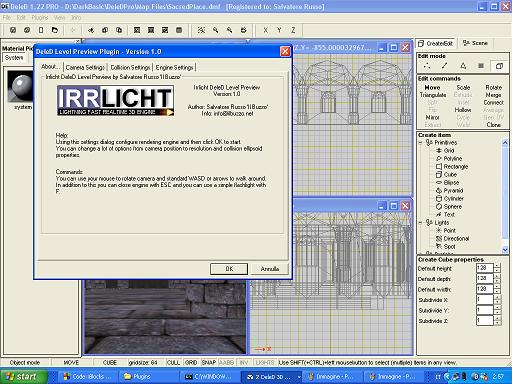Adjust the Subdivide Z stepper arrows
This screenshot has height=384, width=512.
[497, 321]
